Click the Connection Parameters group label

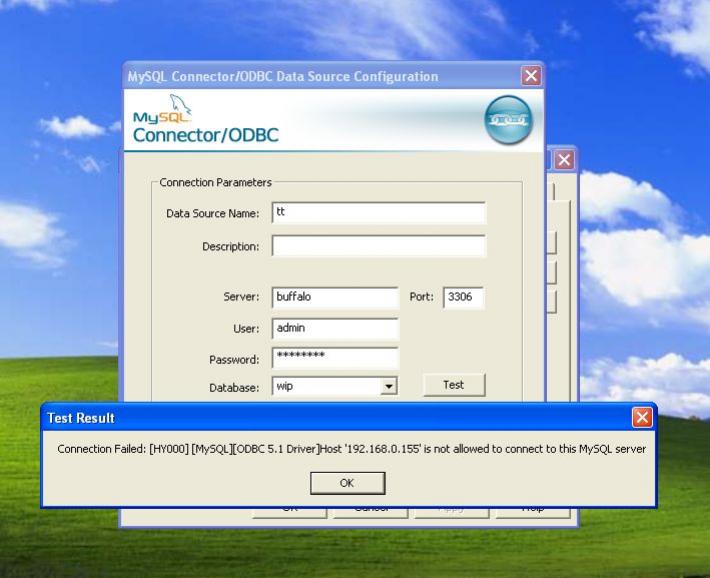[x=216, y=183]
